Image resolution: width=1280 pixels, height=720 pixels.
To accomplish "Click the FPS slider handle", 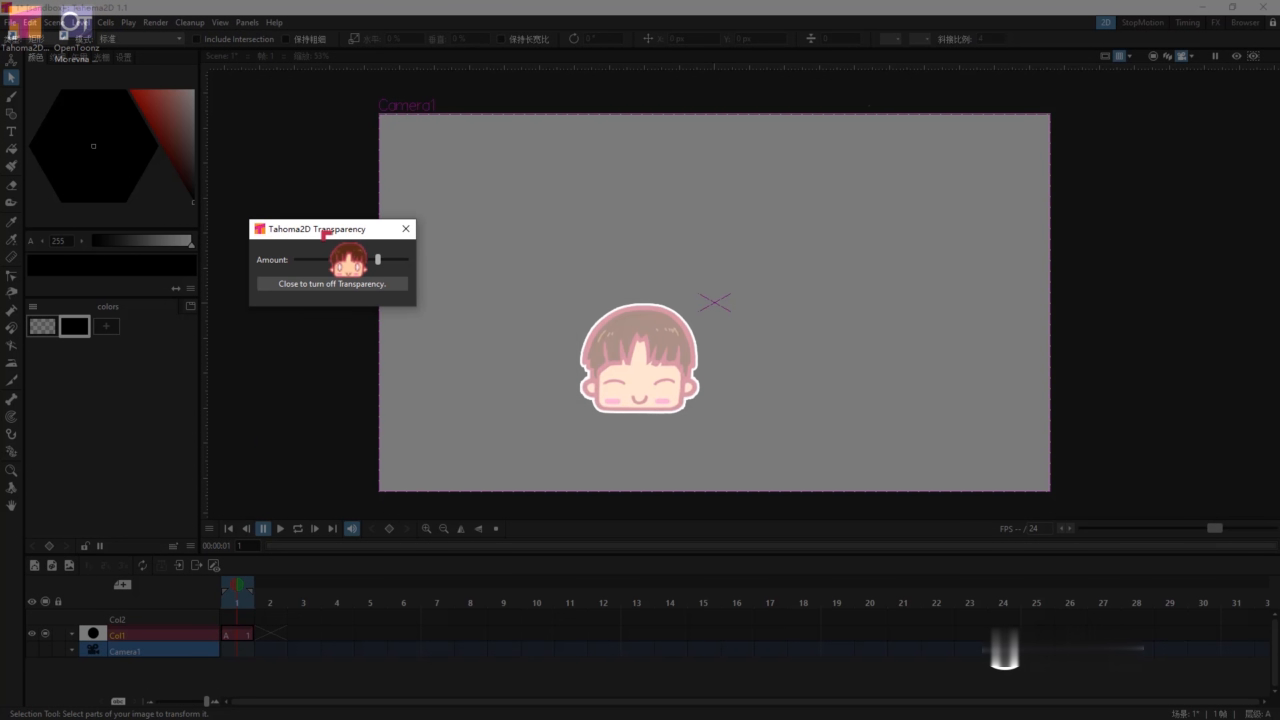I will (x=1214, y=528).
